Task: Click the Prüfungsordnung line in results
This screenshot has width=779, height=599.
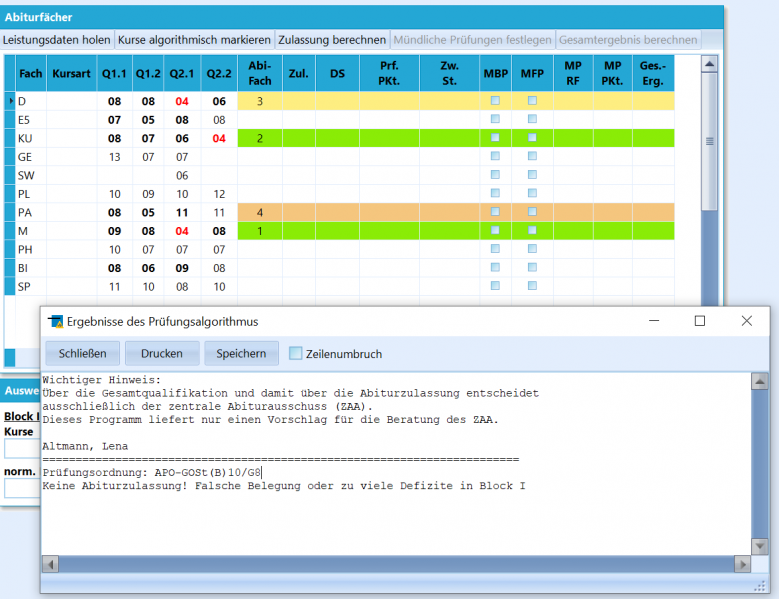Action: [x=152, y=472]
